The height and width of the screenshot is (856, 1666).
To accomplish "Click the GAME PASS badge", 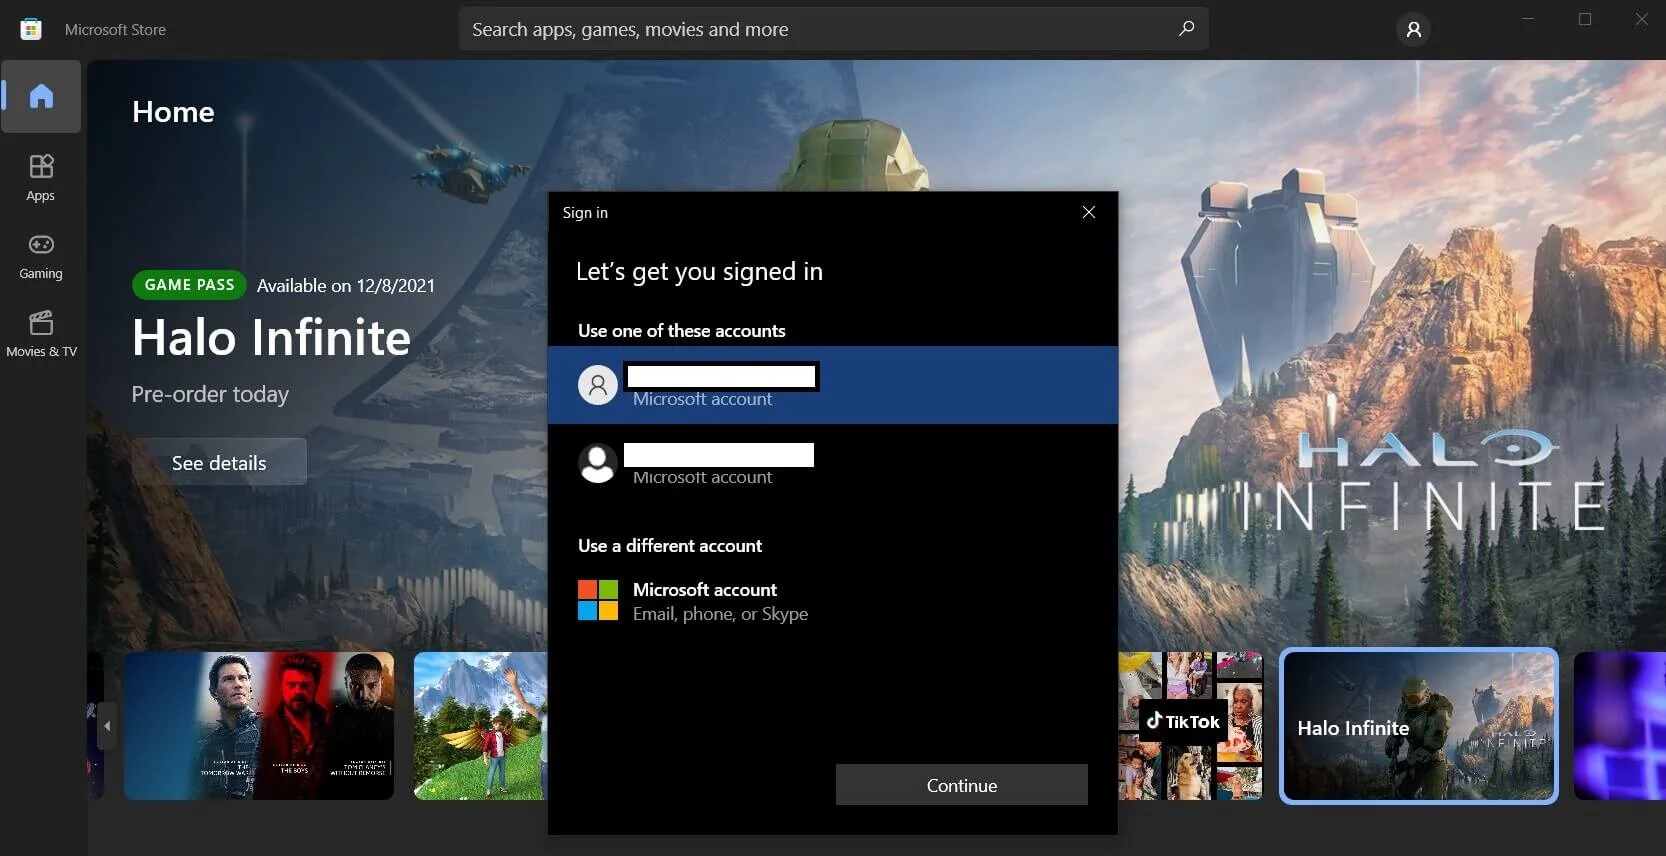I will (189, 285).
